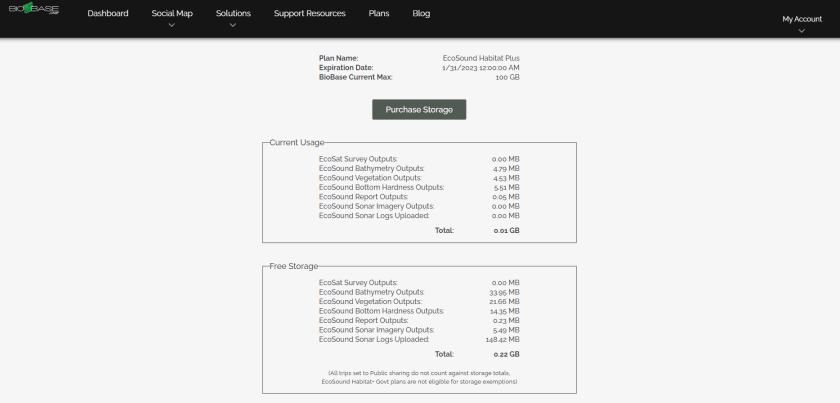
Task: Select EcoSound Bathymetry Outputs in Current Usage
Action: [x=371, y=169]
